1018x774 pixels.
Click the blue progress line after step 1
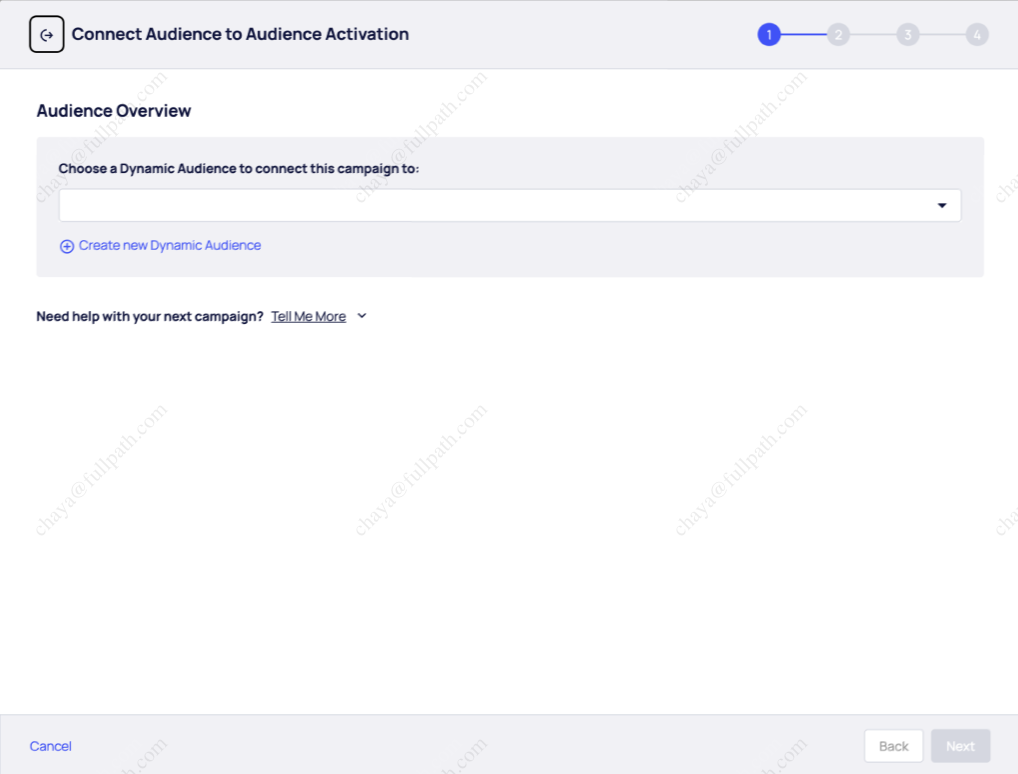pos(803,35)
